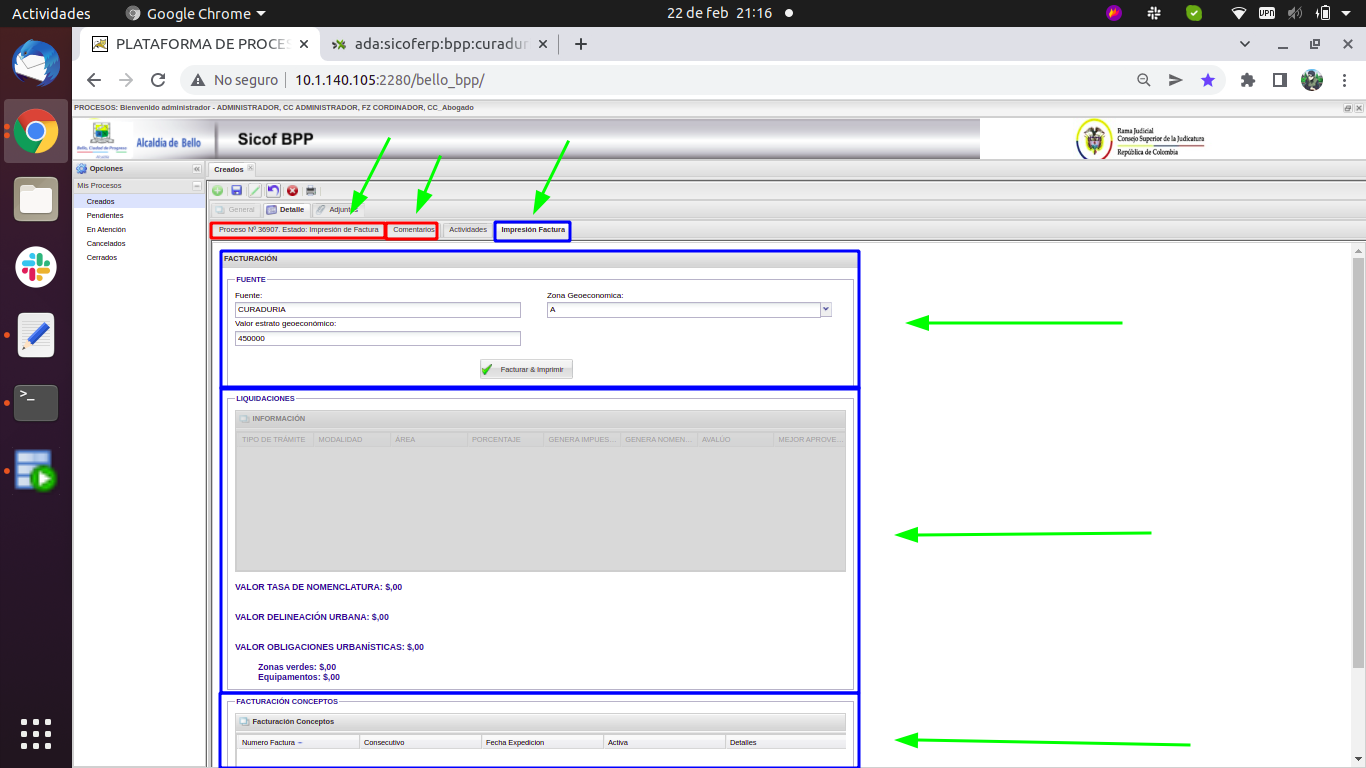Click the green pencil edit icon
Viewport: 1366px width, 768px height.
click(255, 190)
